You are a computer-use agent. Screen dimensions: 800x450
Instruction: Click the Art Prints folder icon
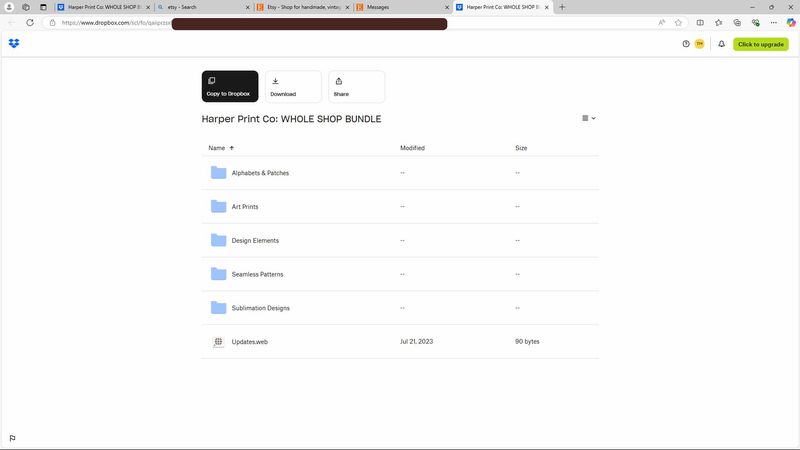pos(218,207)
